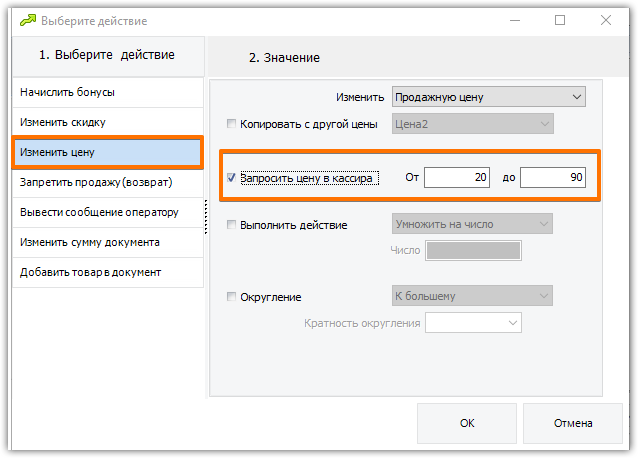Viewport: 638px width, 458px height.
Task: Enable the 'Округление' checkbox
Action: [x=231, y=297]
